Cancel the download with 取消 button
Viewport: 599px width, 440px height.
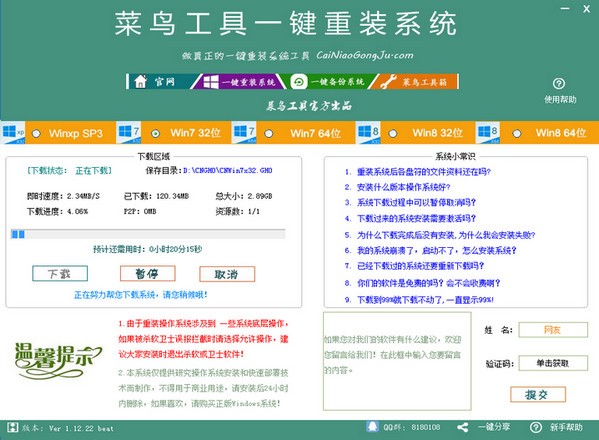(x=227, y=274)
